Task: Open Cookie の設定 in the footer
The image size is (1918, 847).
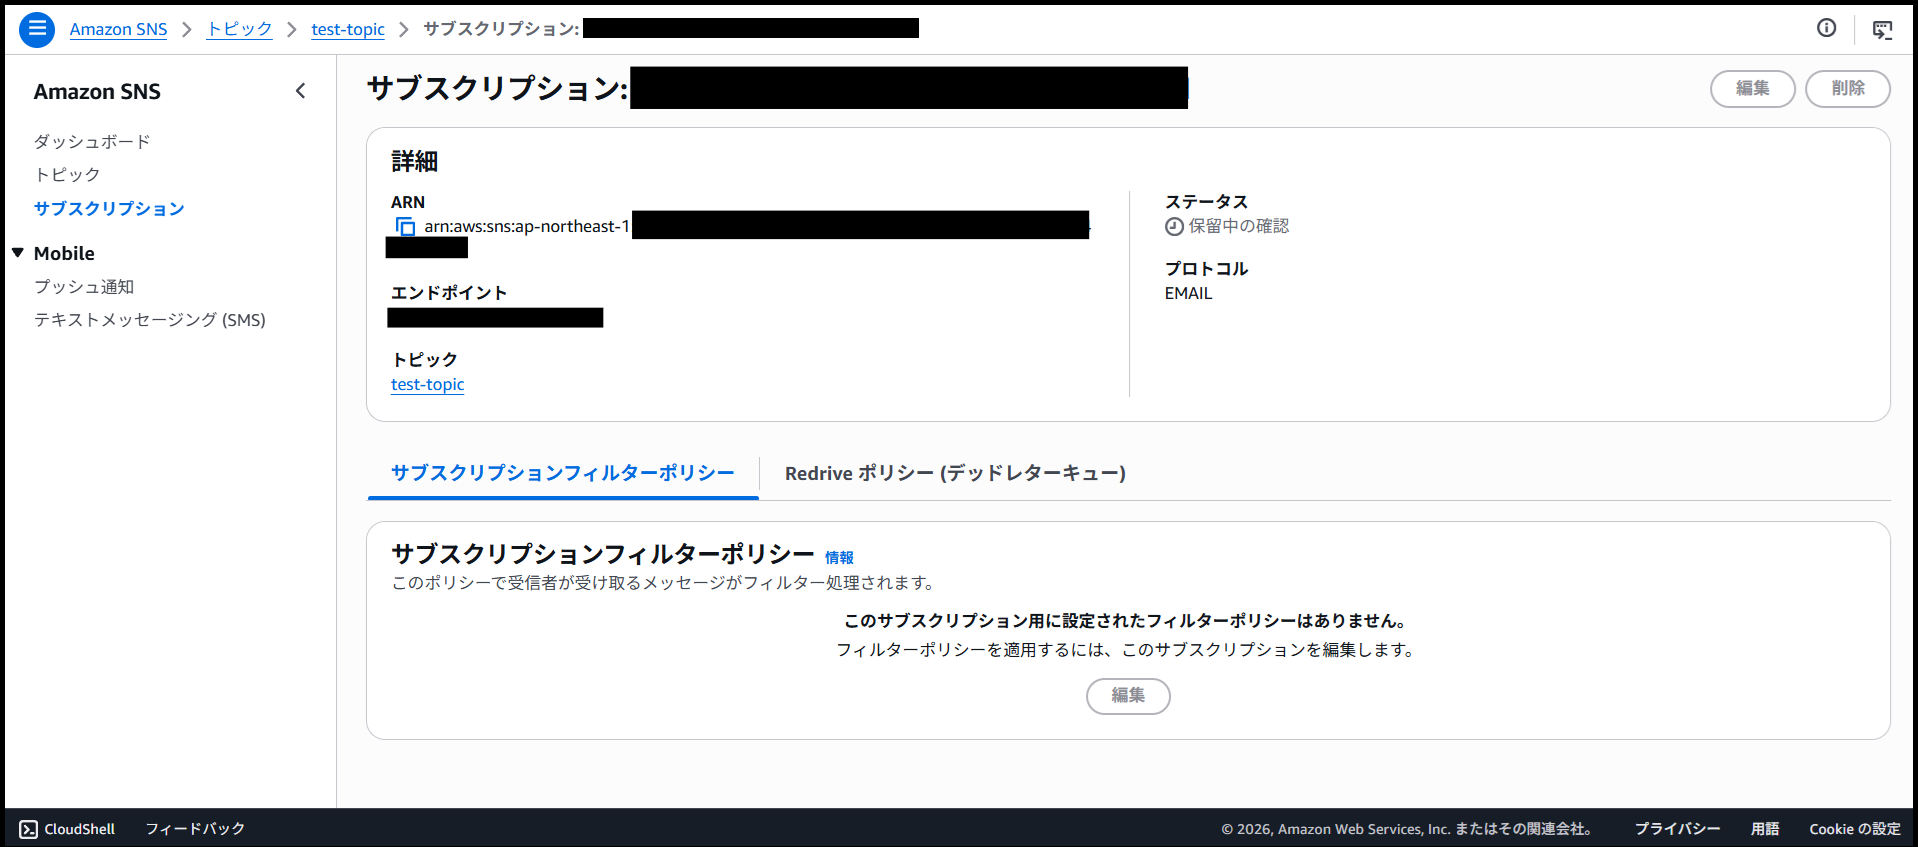Action: pos(1855,829)
